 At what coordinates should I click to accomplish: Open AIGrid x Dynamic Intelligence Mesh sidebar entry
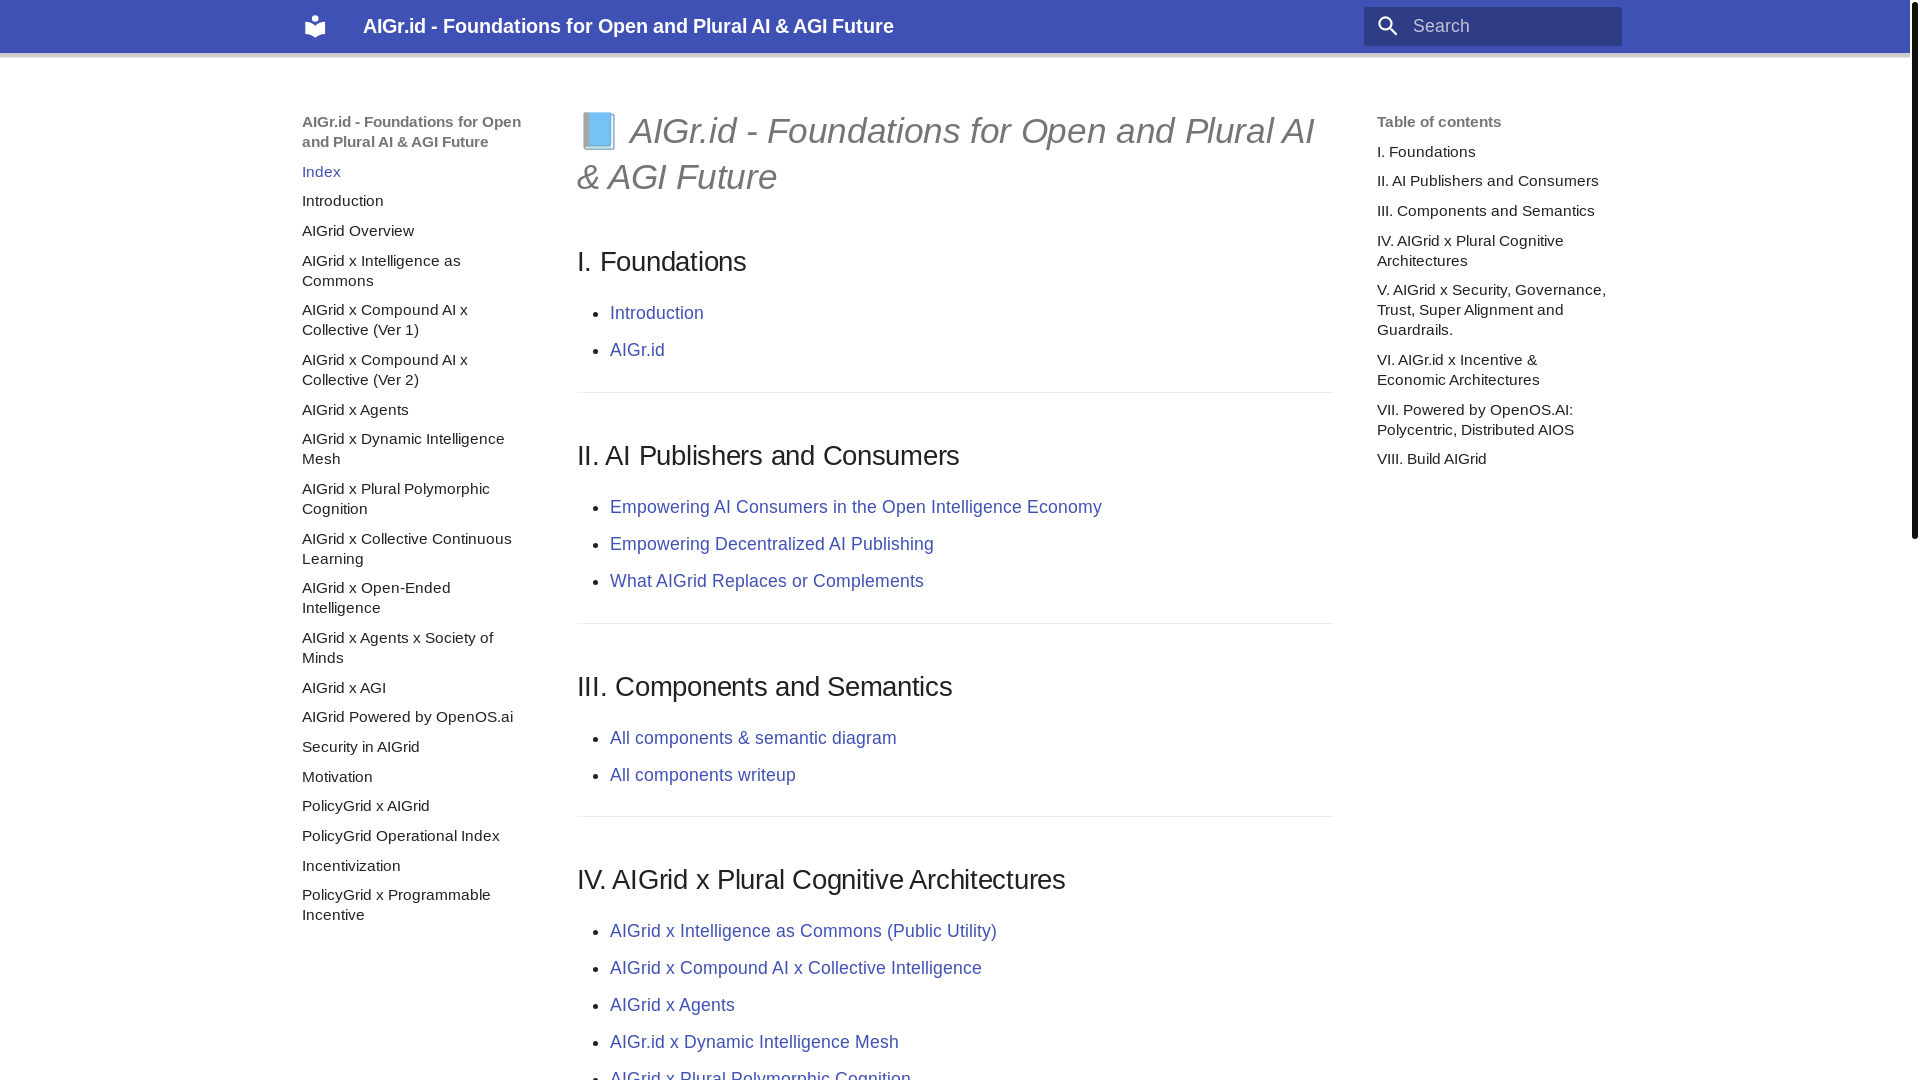click(403, 449)
